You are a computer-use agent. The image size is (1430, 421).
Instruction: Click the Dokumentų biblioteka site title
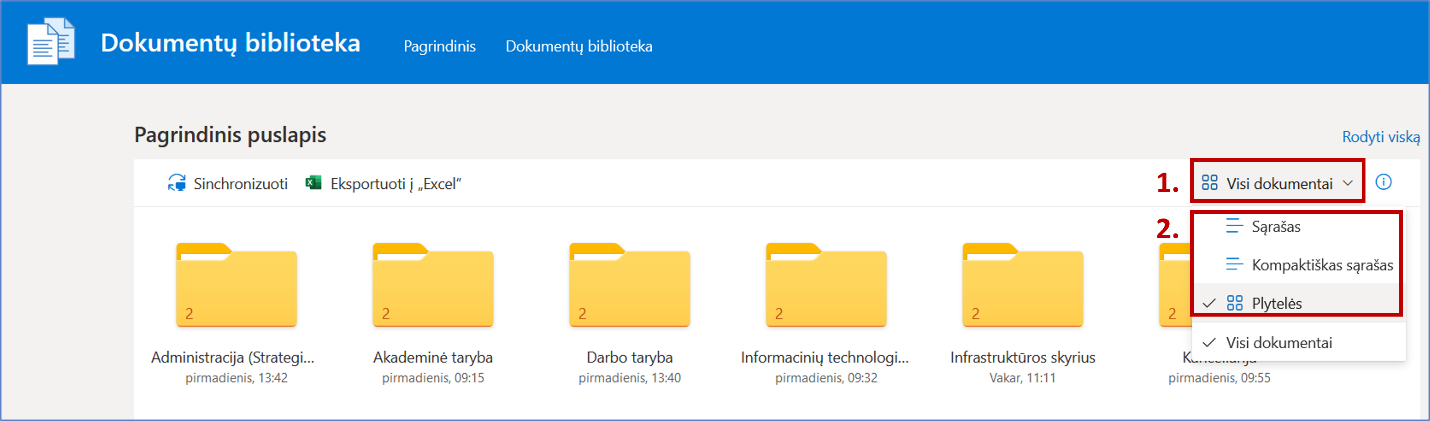point(230,44)
